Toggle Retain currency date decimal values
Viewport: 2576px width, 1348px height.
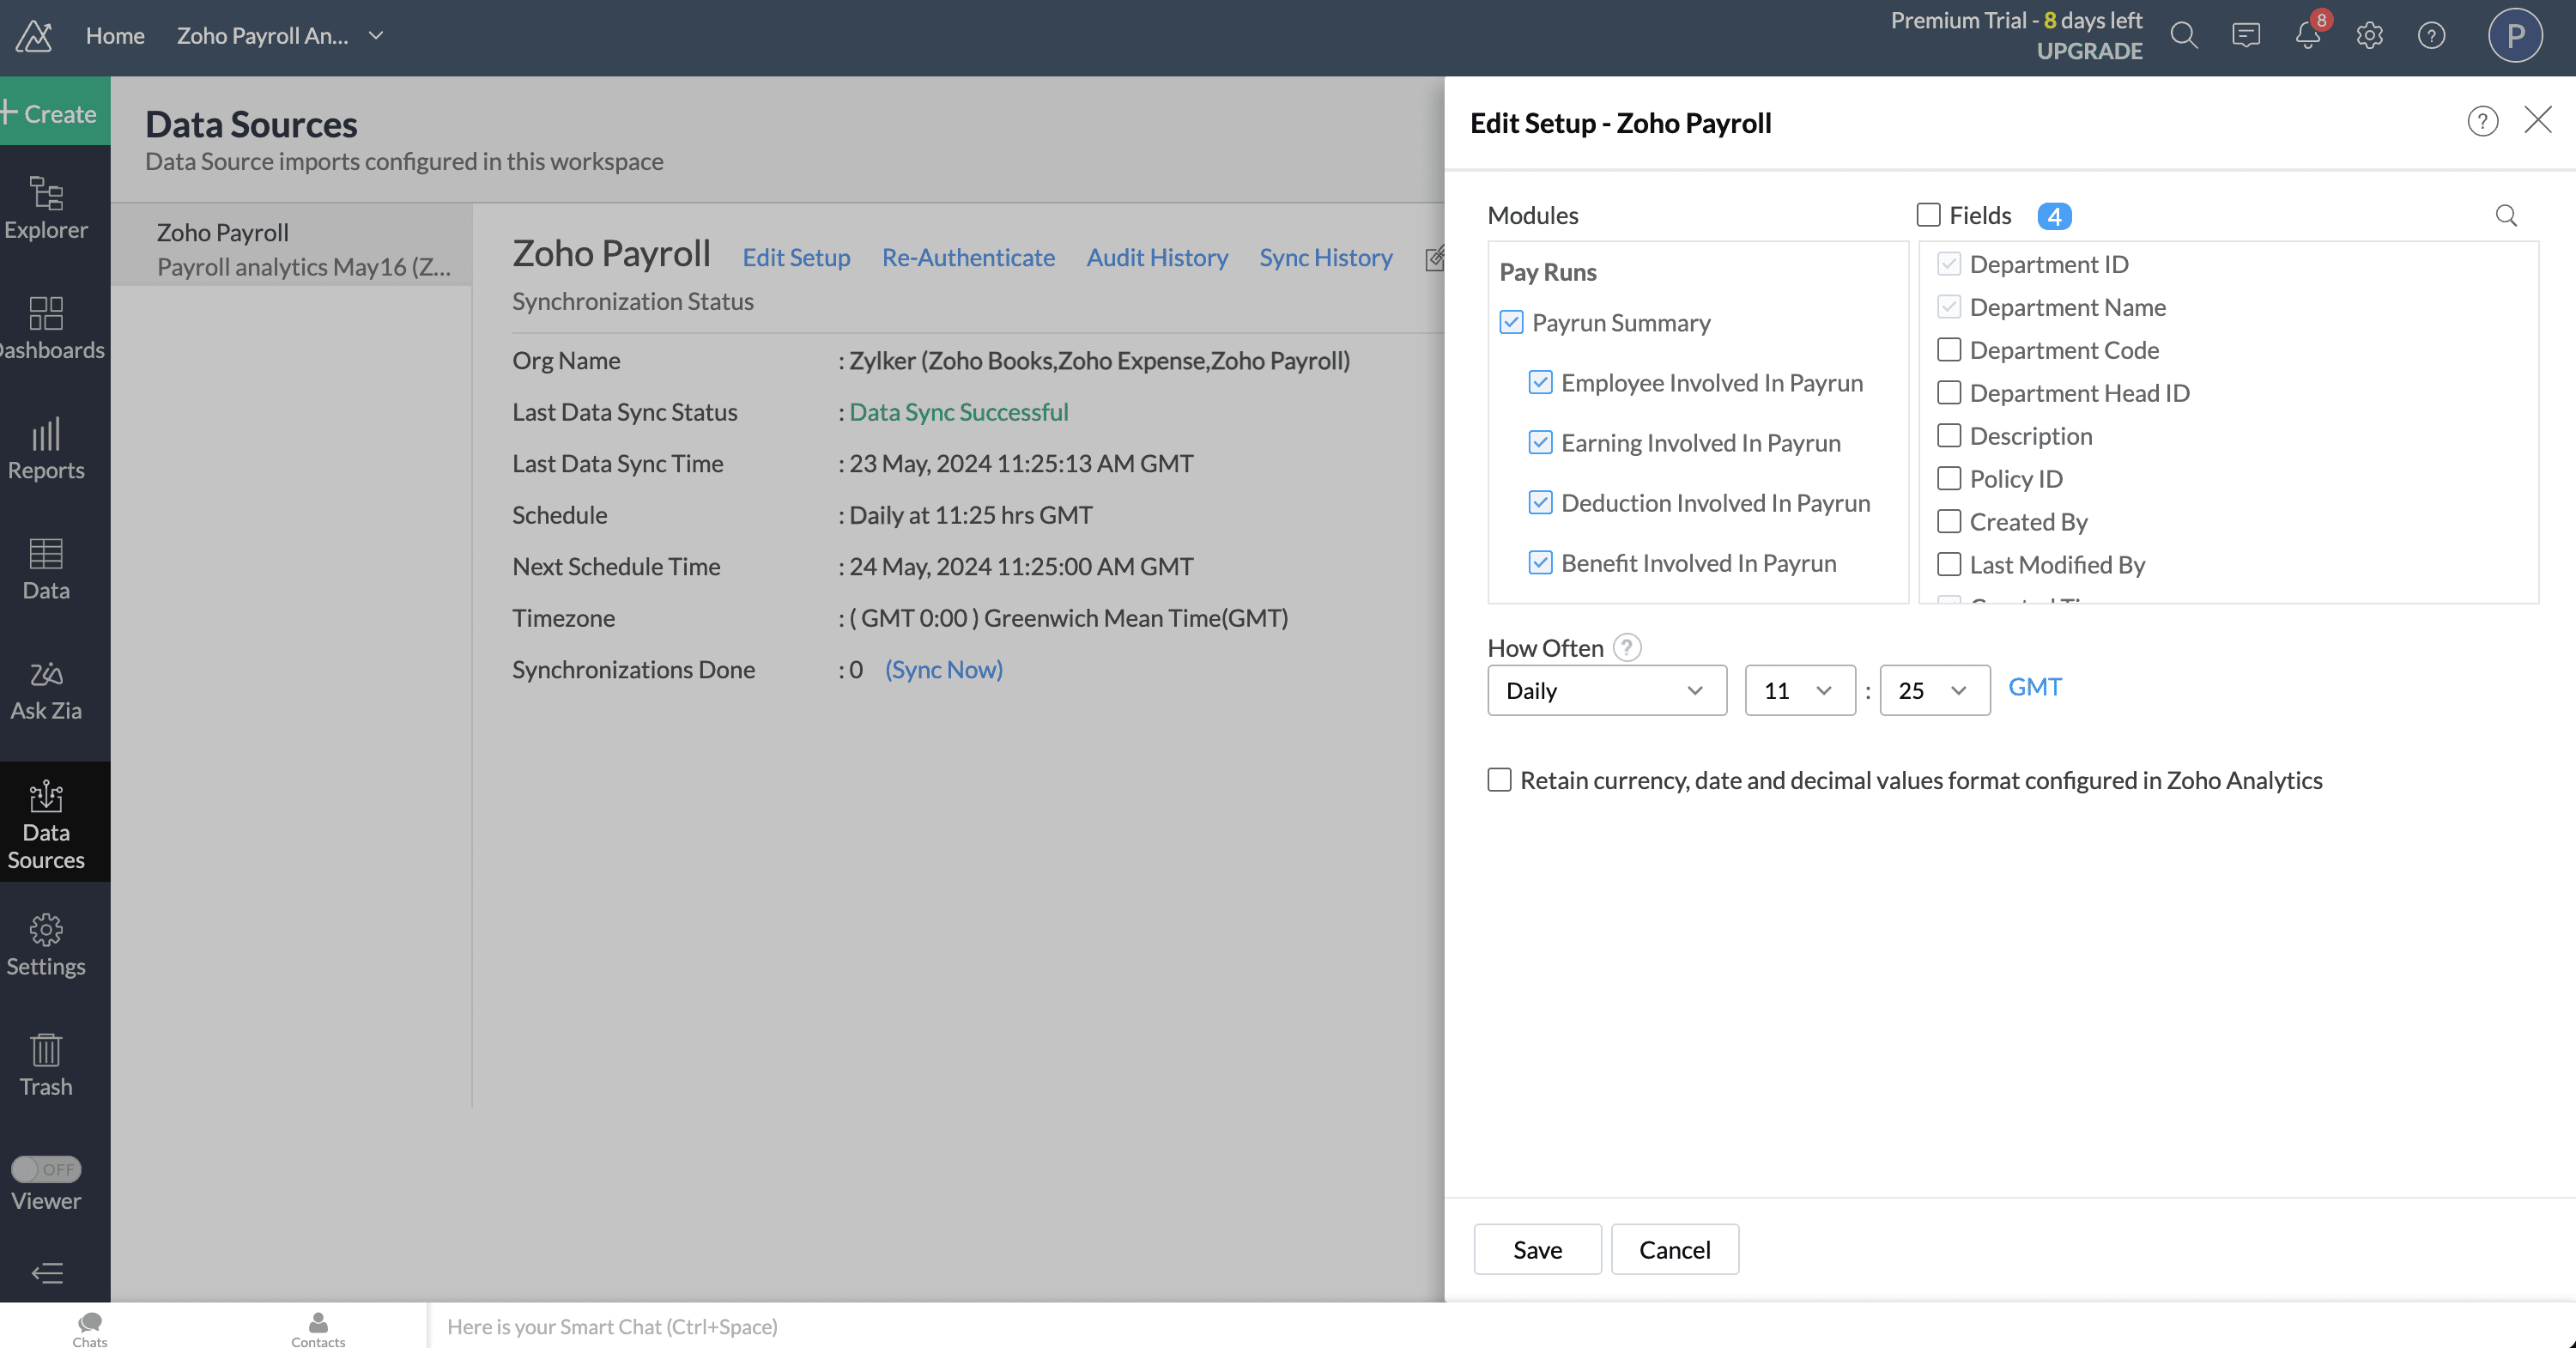(1496, 780)
